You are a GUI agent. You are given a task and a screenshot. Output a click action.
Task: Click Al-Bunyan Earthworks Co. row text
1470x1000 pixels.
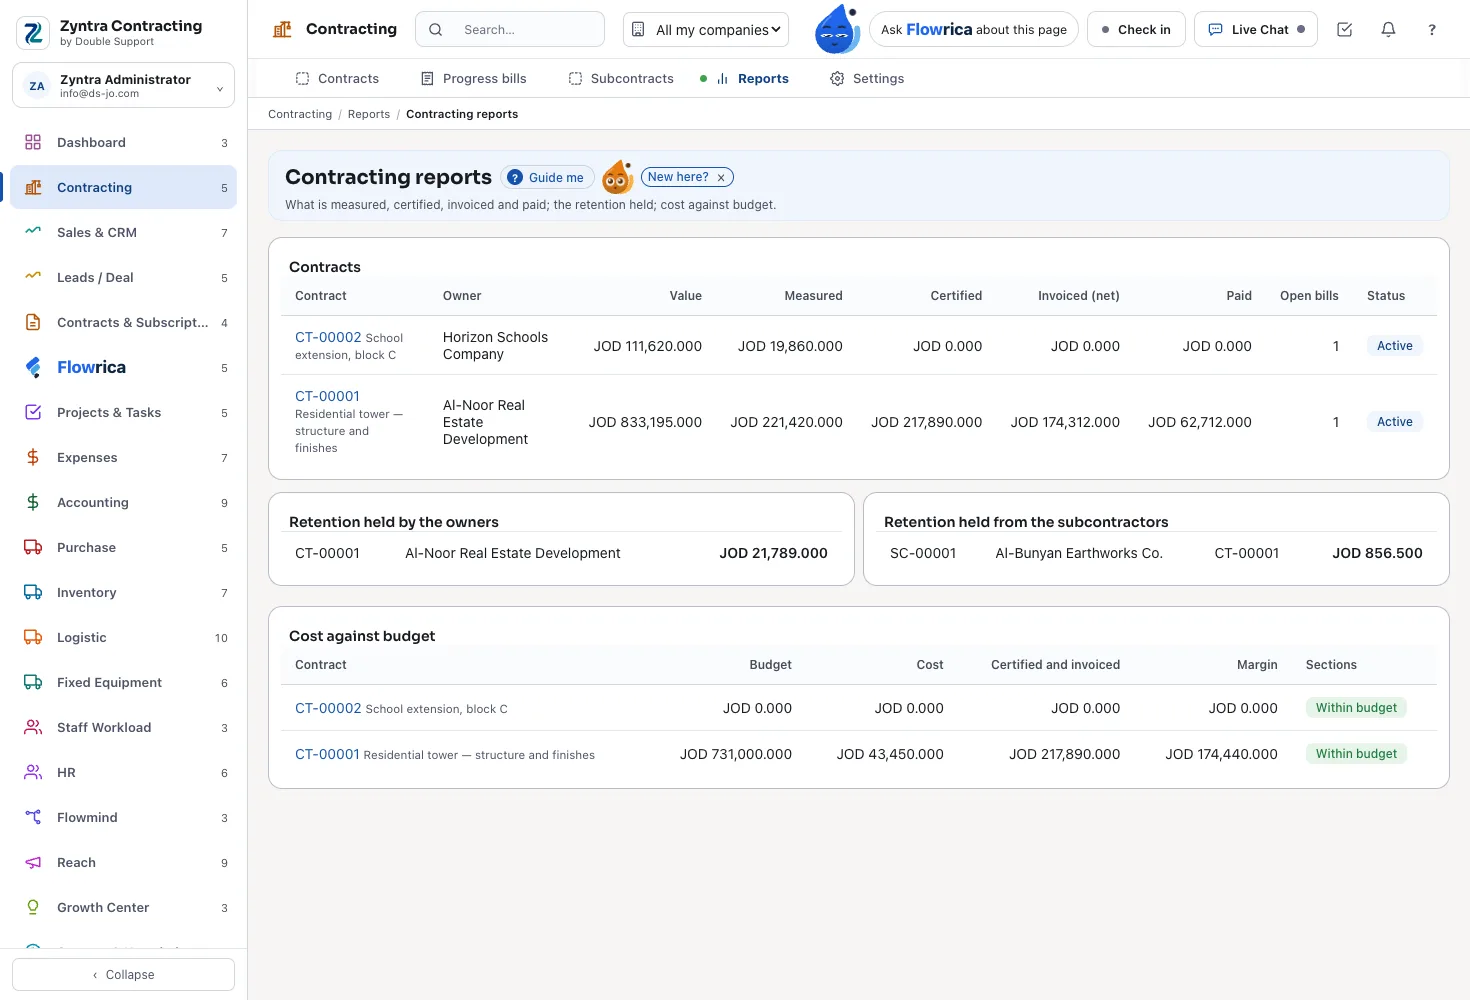(x=1079, y=553)
